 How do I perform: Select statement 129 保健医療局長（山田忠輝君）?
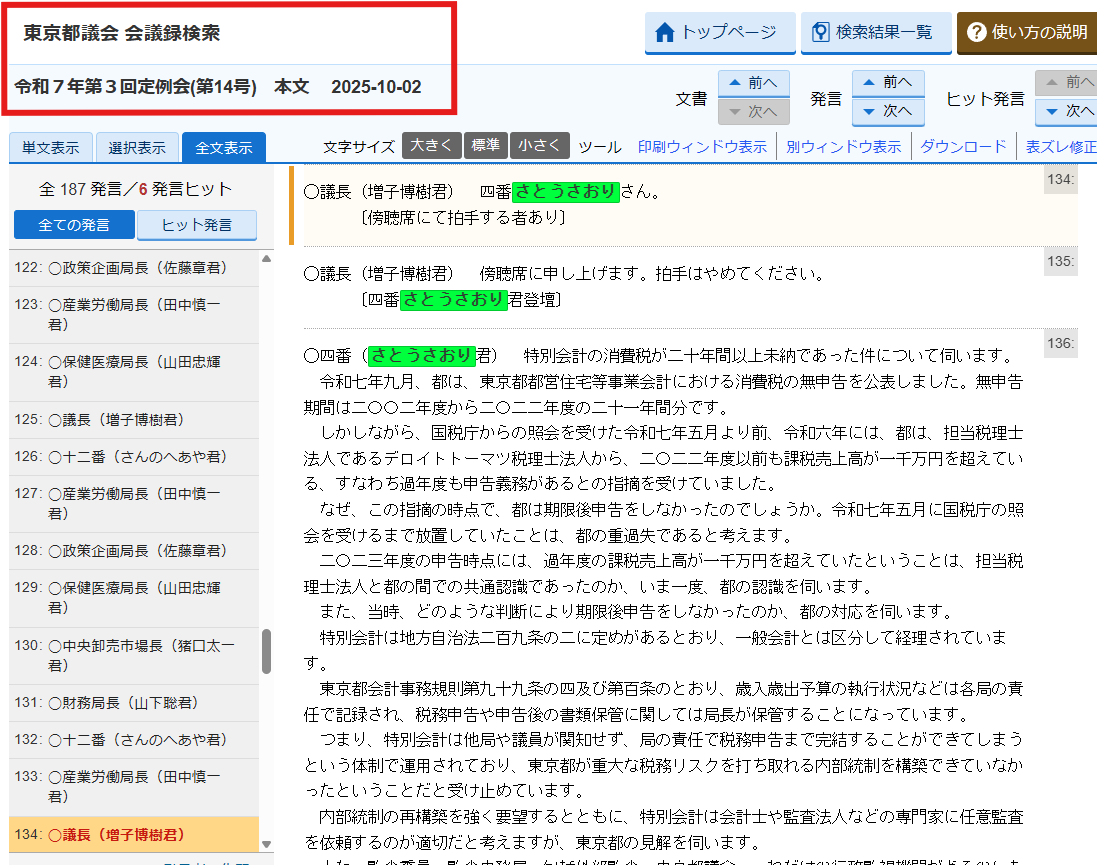(134, 598)
